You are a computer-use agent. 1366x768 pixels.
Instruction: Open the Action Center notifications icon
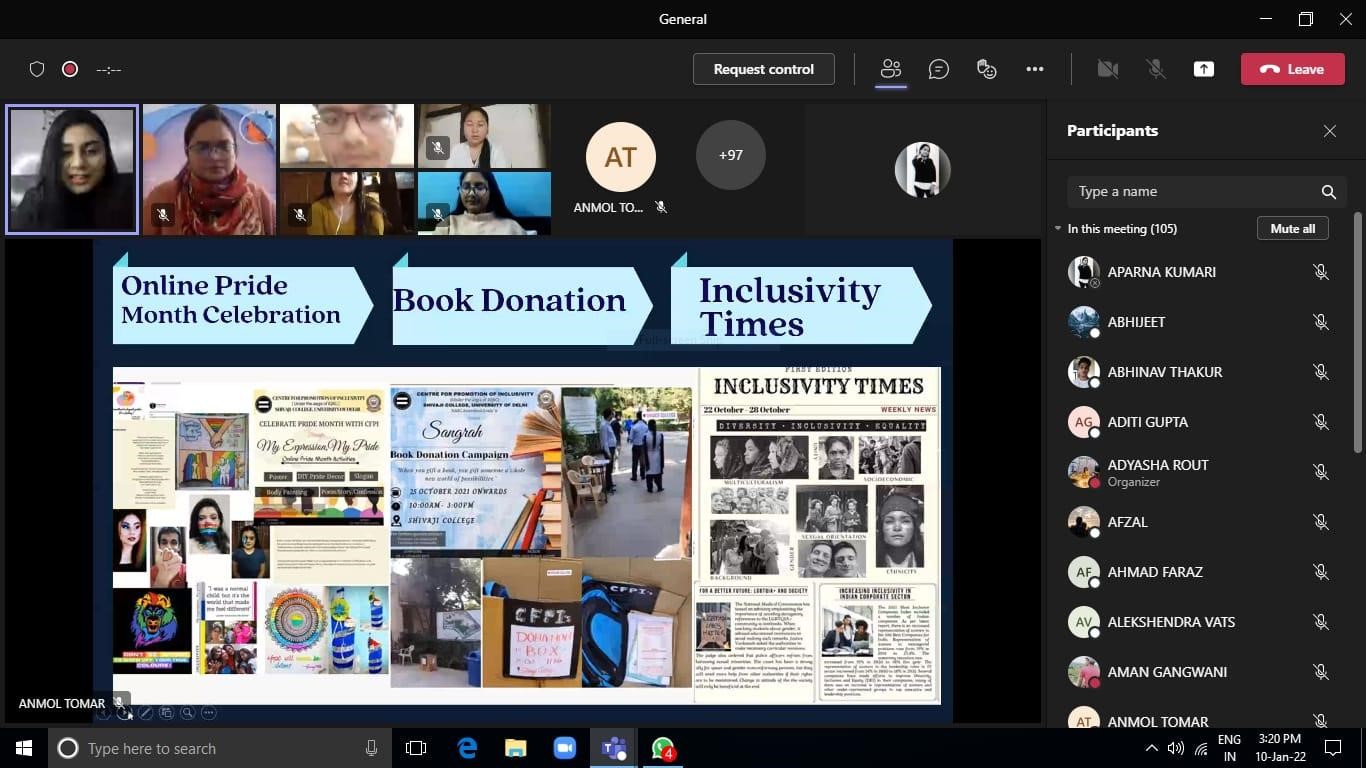pyautogui.click(x=1333, y=748)
